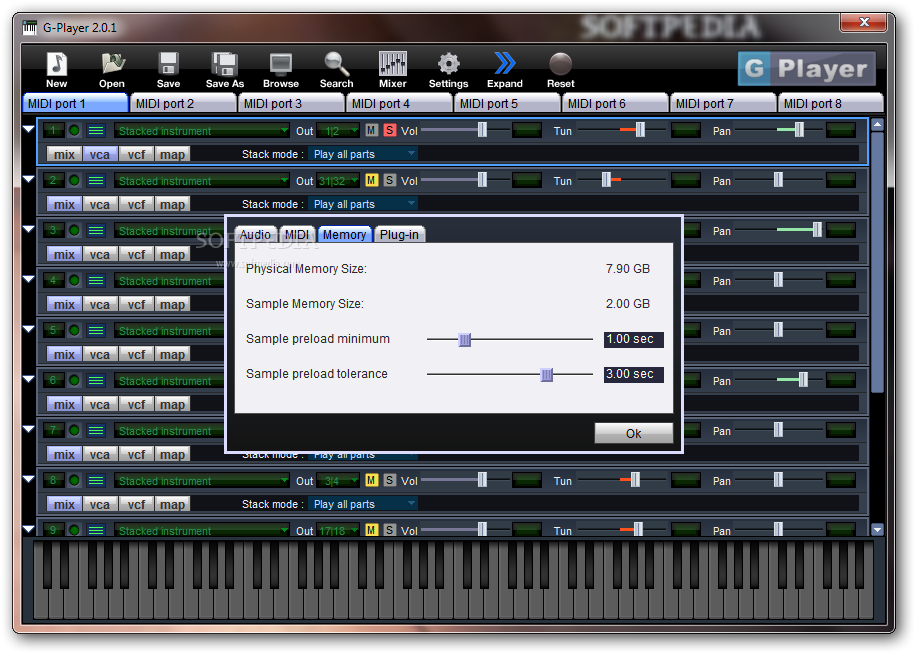Open channel 8 Out 3|4 dropdown
The width and height of the screenshot is (916, 654).
tap(338, 481)
